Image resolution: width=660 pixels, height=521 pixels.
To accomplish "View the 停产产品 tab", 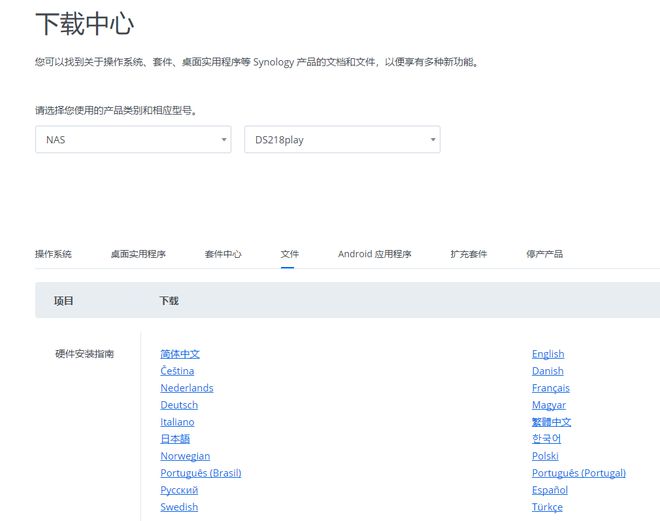I will 544,254.
